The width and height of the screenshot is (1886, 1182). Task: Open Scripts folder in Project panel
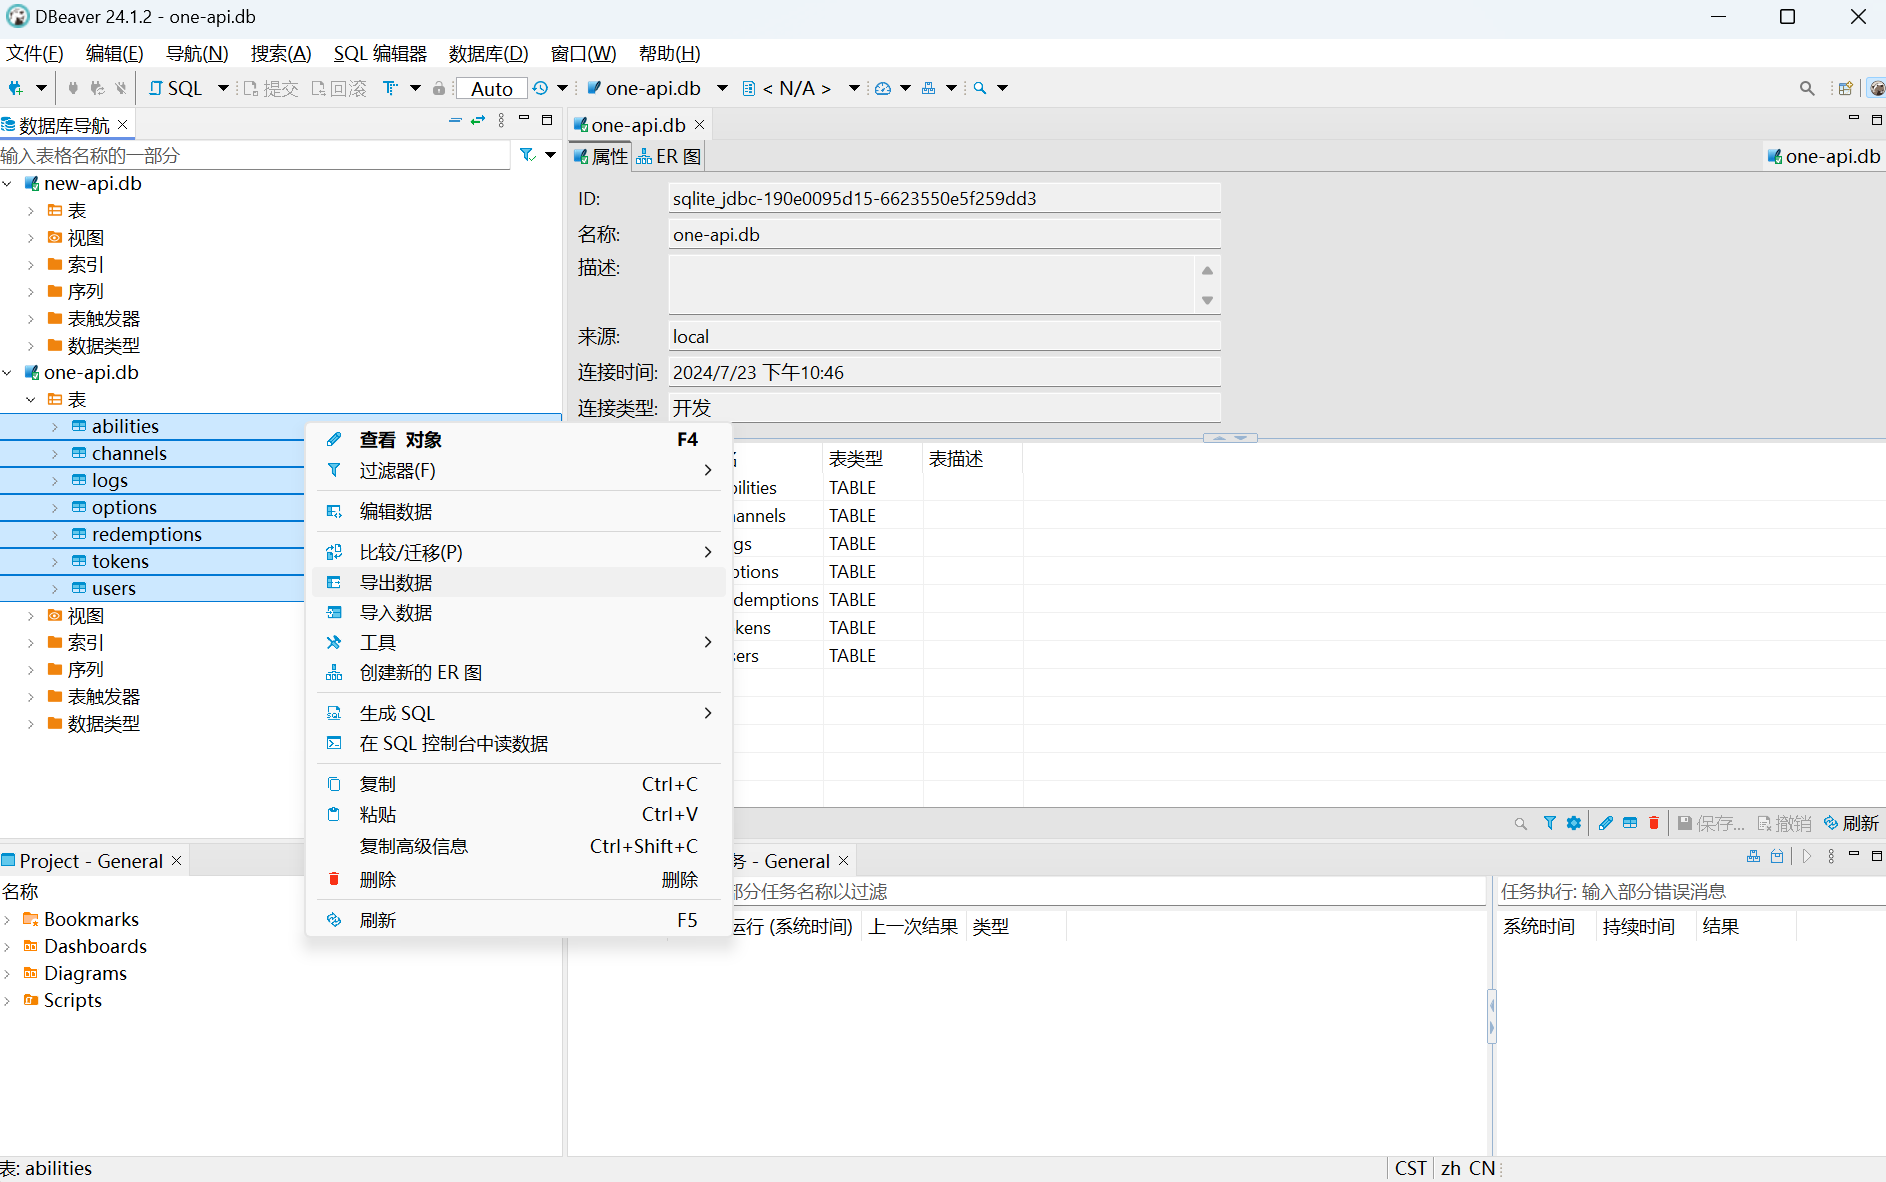[x=72, y=1000]
